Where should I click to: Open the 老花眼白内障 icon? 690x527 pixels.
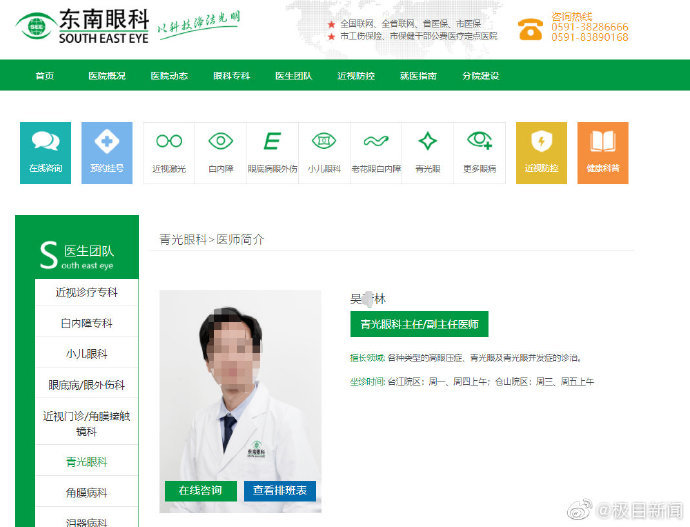pos(376,152)
